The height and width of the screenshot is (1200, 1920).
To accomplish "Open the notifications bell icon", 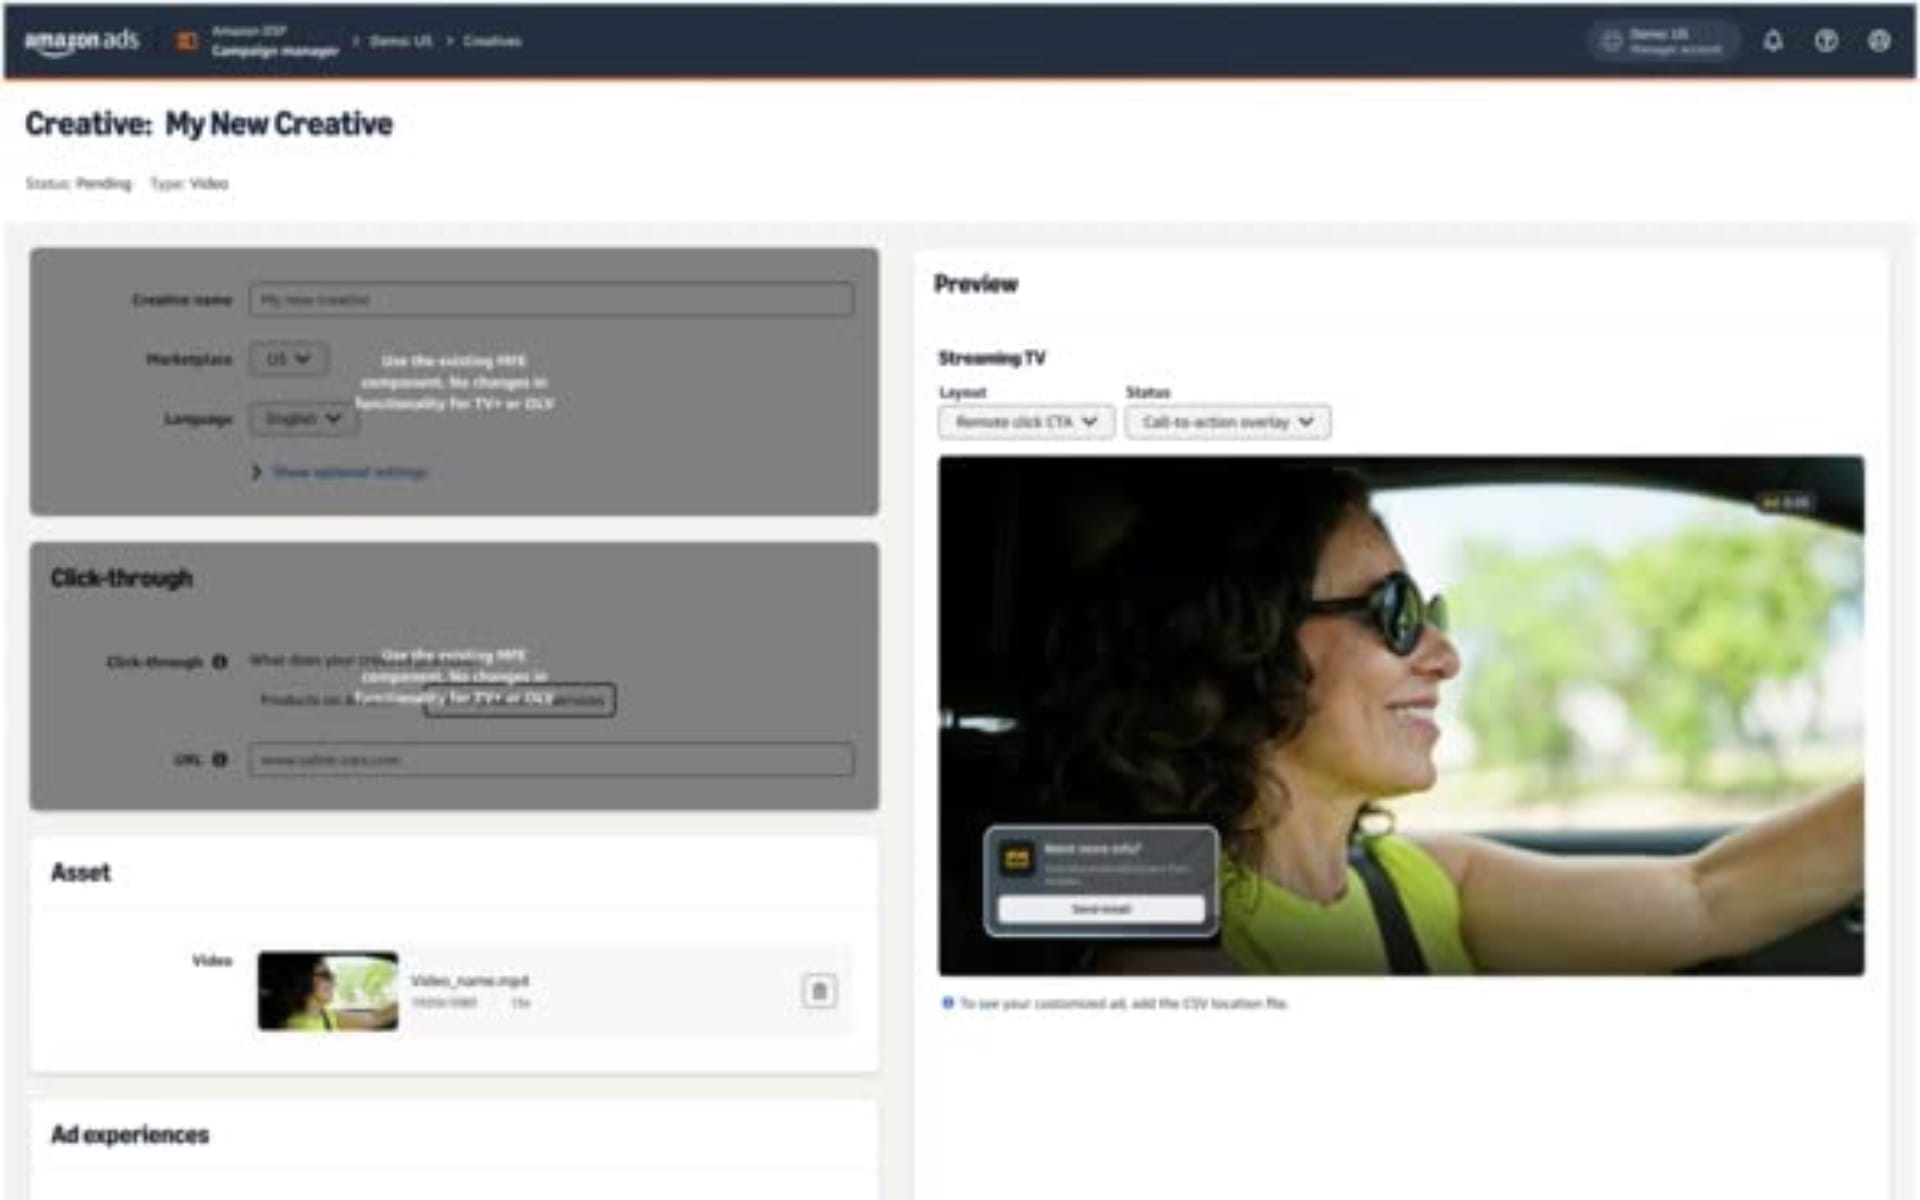I will tap(1774, 42).
